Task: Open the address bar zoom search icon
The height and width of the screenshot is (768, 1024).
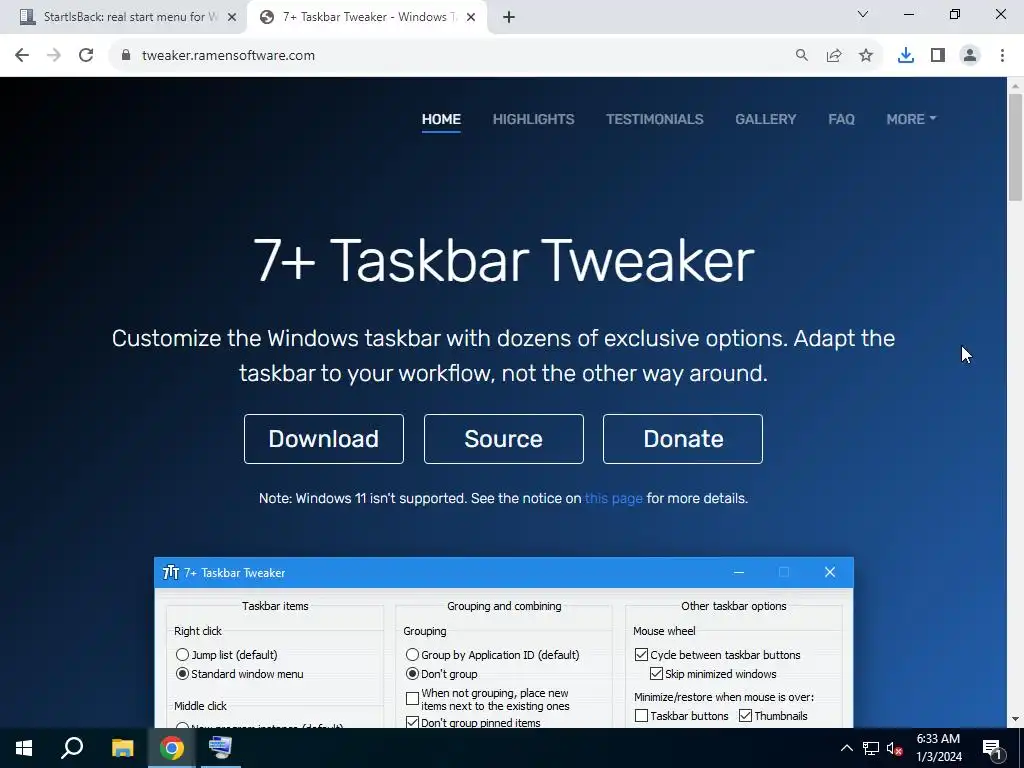Action: [801, 56]
